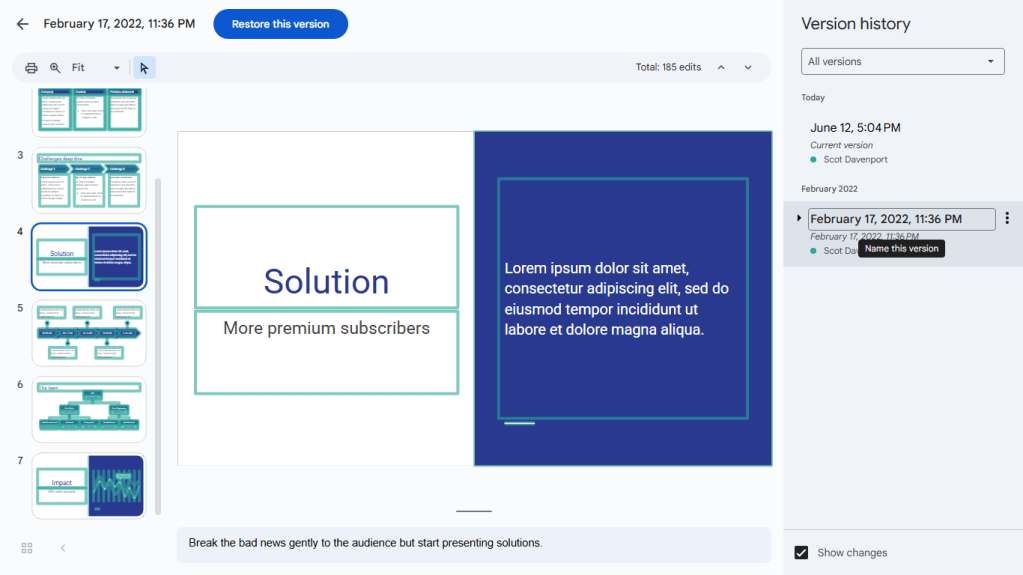1023x575 pixels.
Task: Open the grid view icon
Action: (27, 548)
